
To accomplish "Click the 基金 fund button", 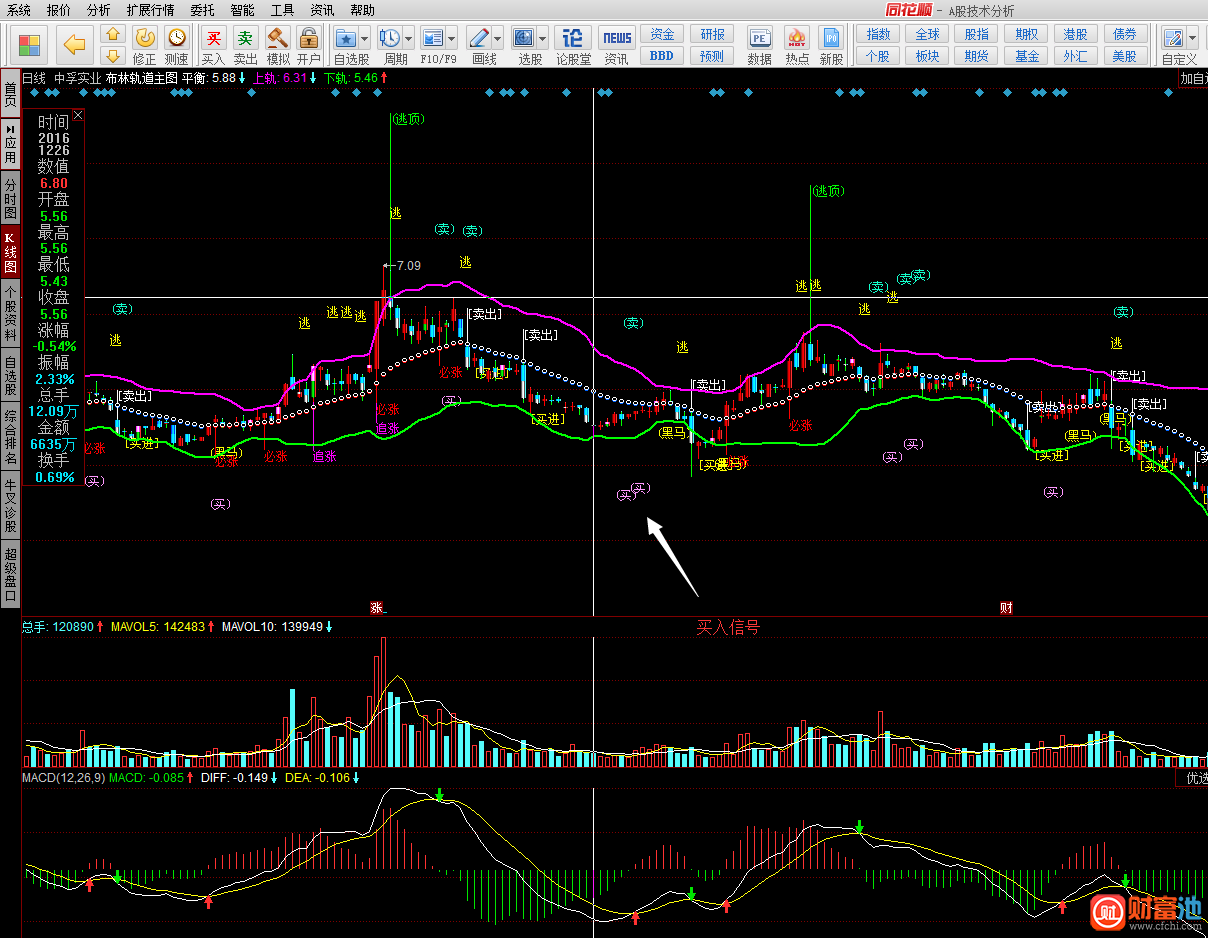I will click(x=1027, y=56).
